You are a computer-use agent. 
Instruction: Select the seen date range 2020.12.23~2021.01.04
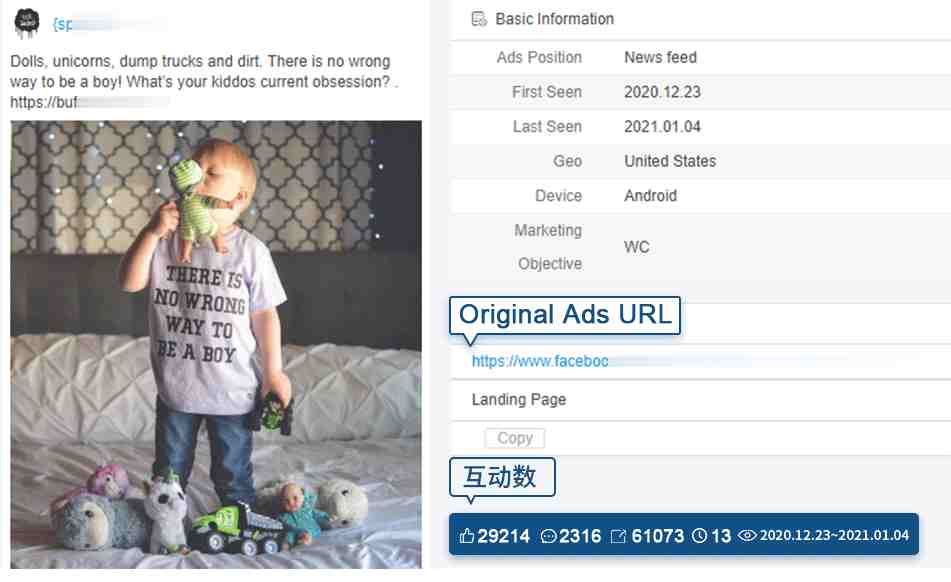click(834, 536)
